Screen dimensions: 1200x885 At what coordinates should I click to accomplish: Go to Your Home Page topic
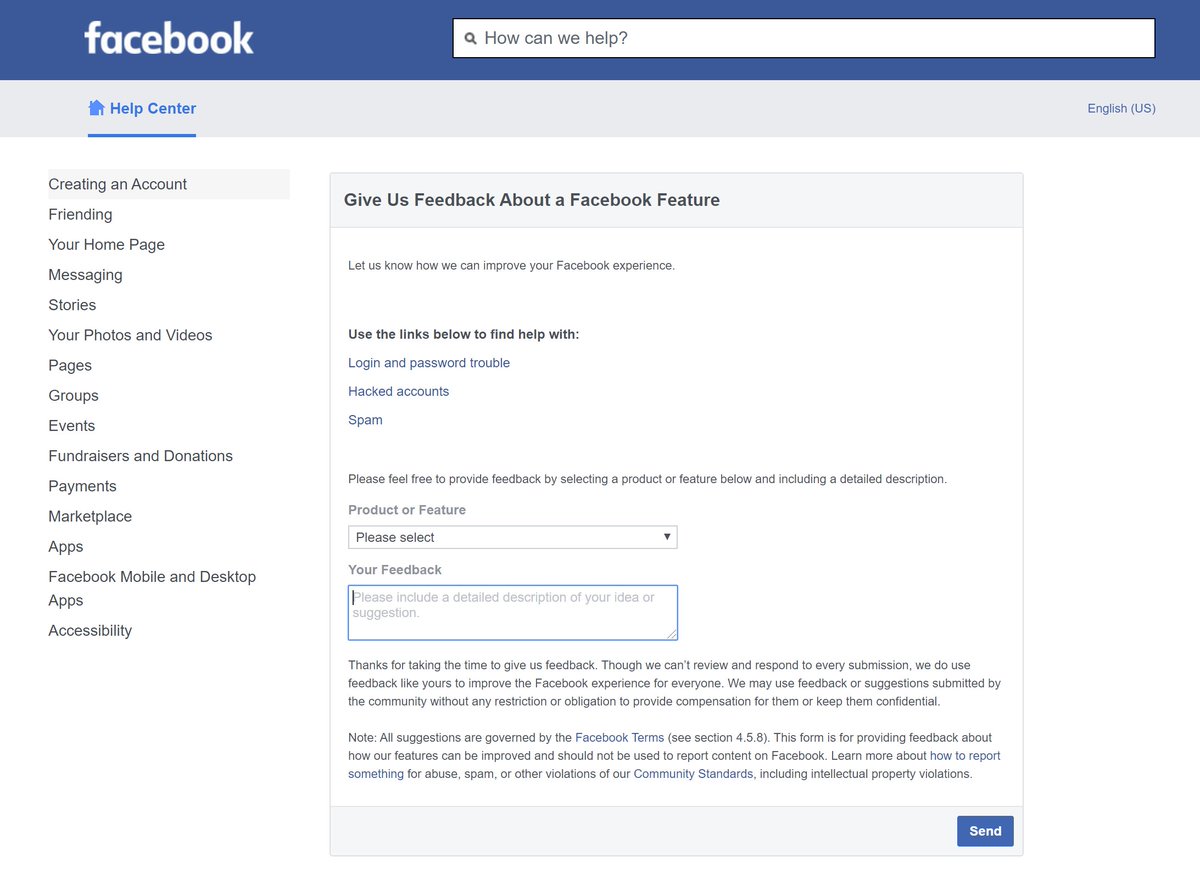(106, 244)
